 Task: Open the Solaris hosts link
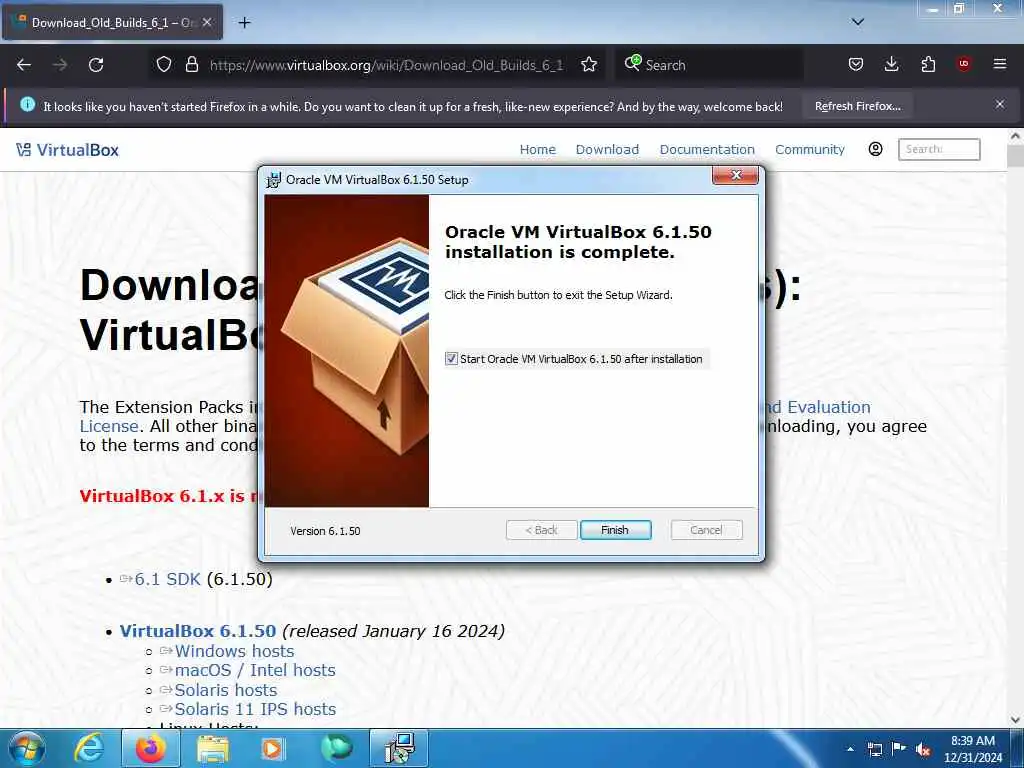[226, 690]
